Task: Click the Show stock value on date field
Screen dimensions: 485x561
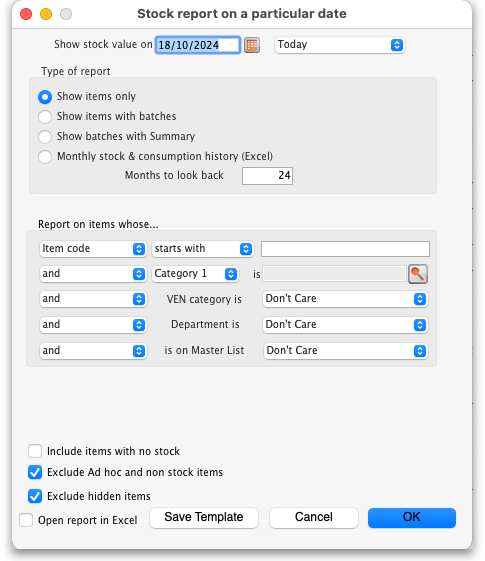Action: coord(198,45)
